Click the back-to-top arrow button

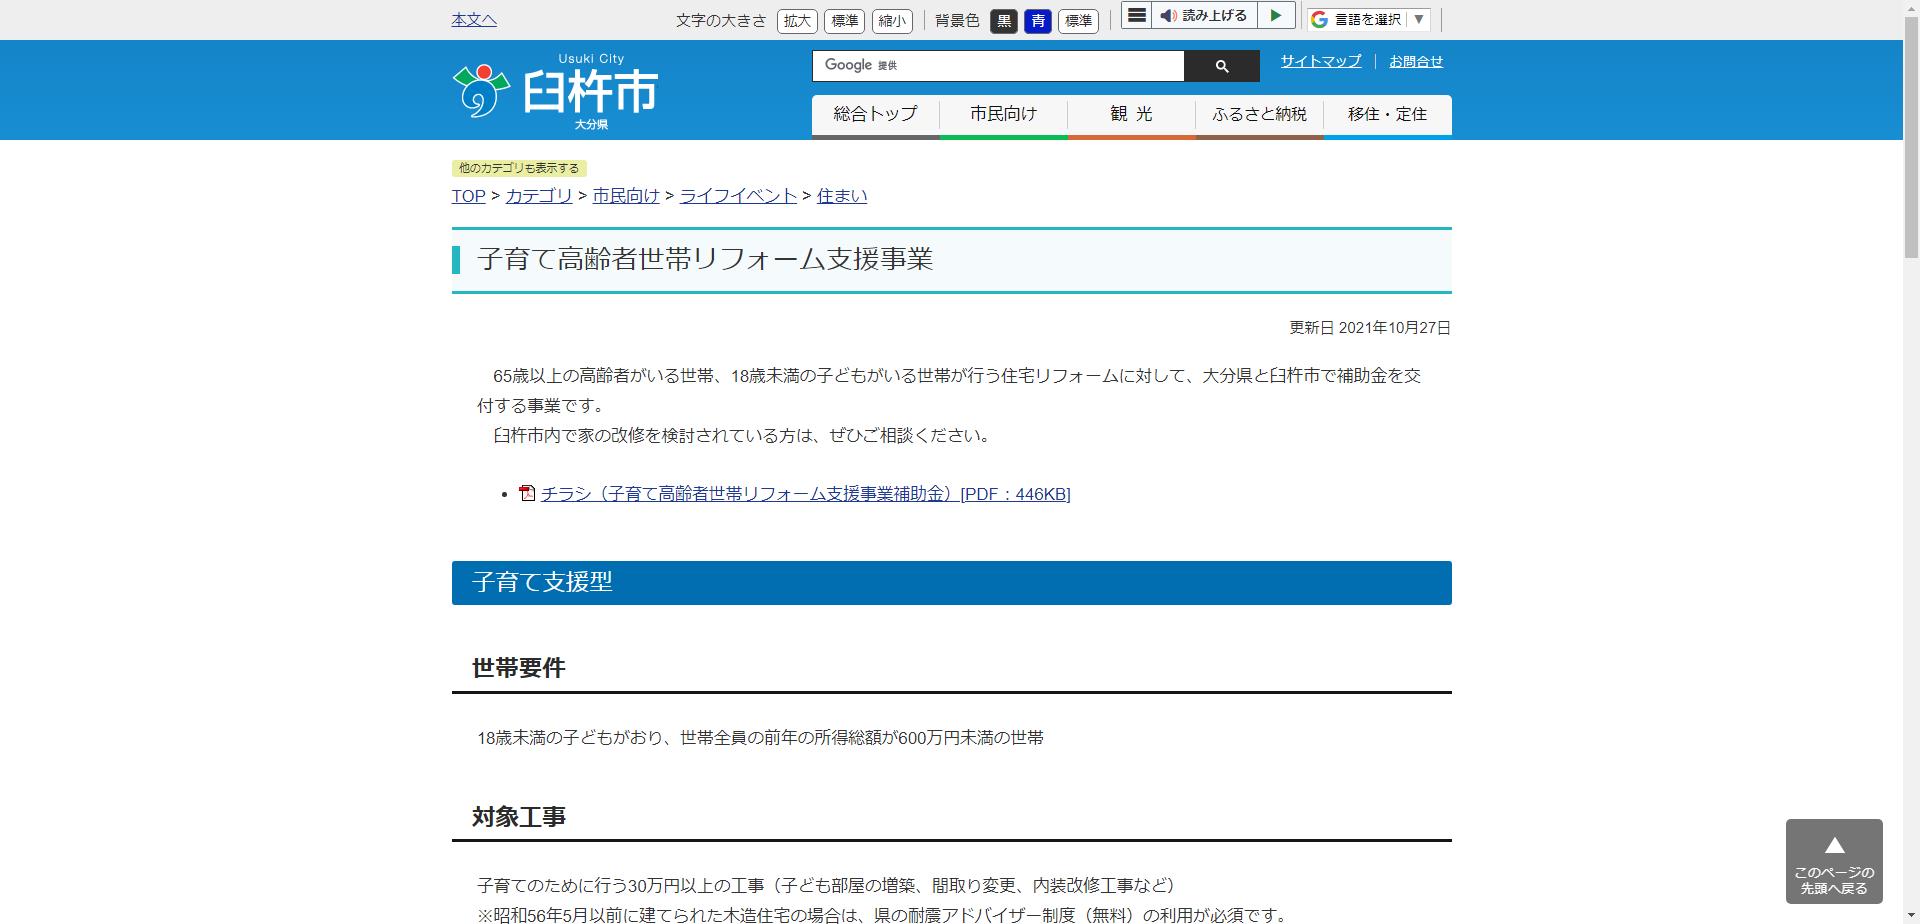(1834, 862)
